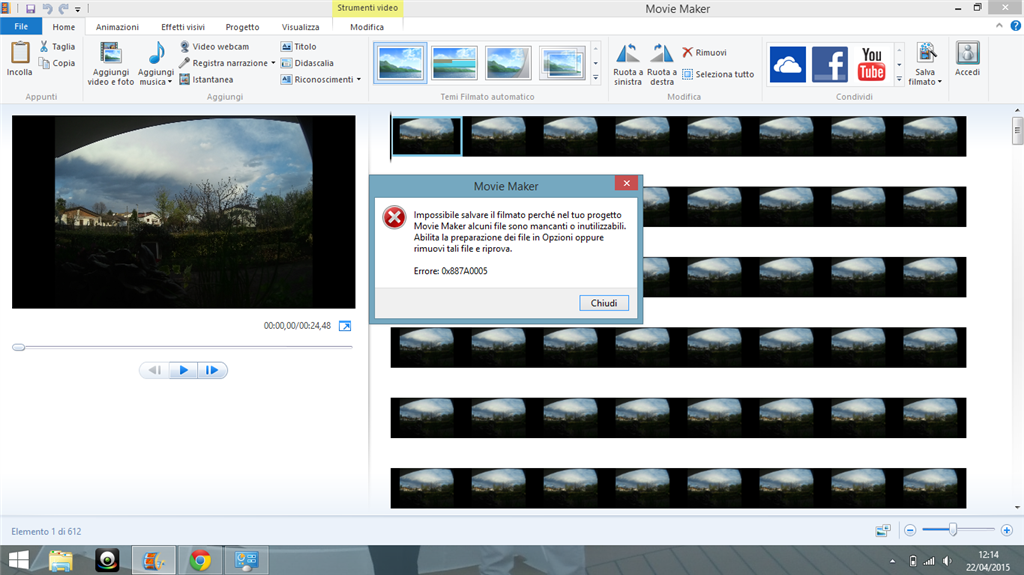Click the Incolla paste icon

[x=20, y=53]
